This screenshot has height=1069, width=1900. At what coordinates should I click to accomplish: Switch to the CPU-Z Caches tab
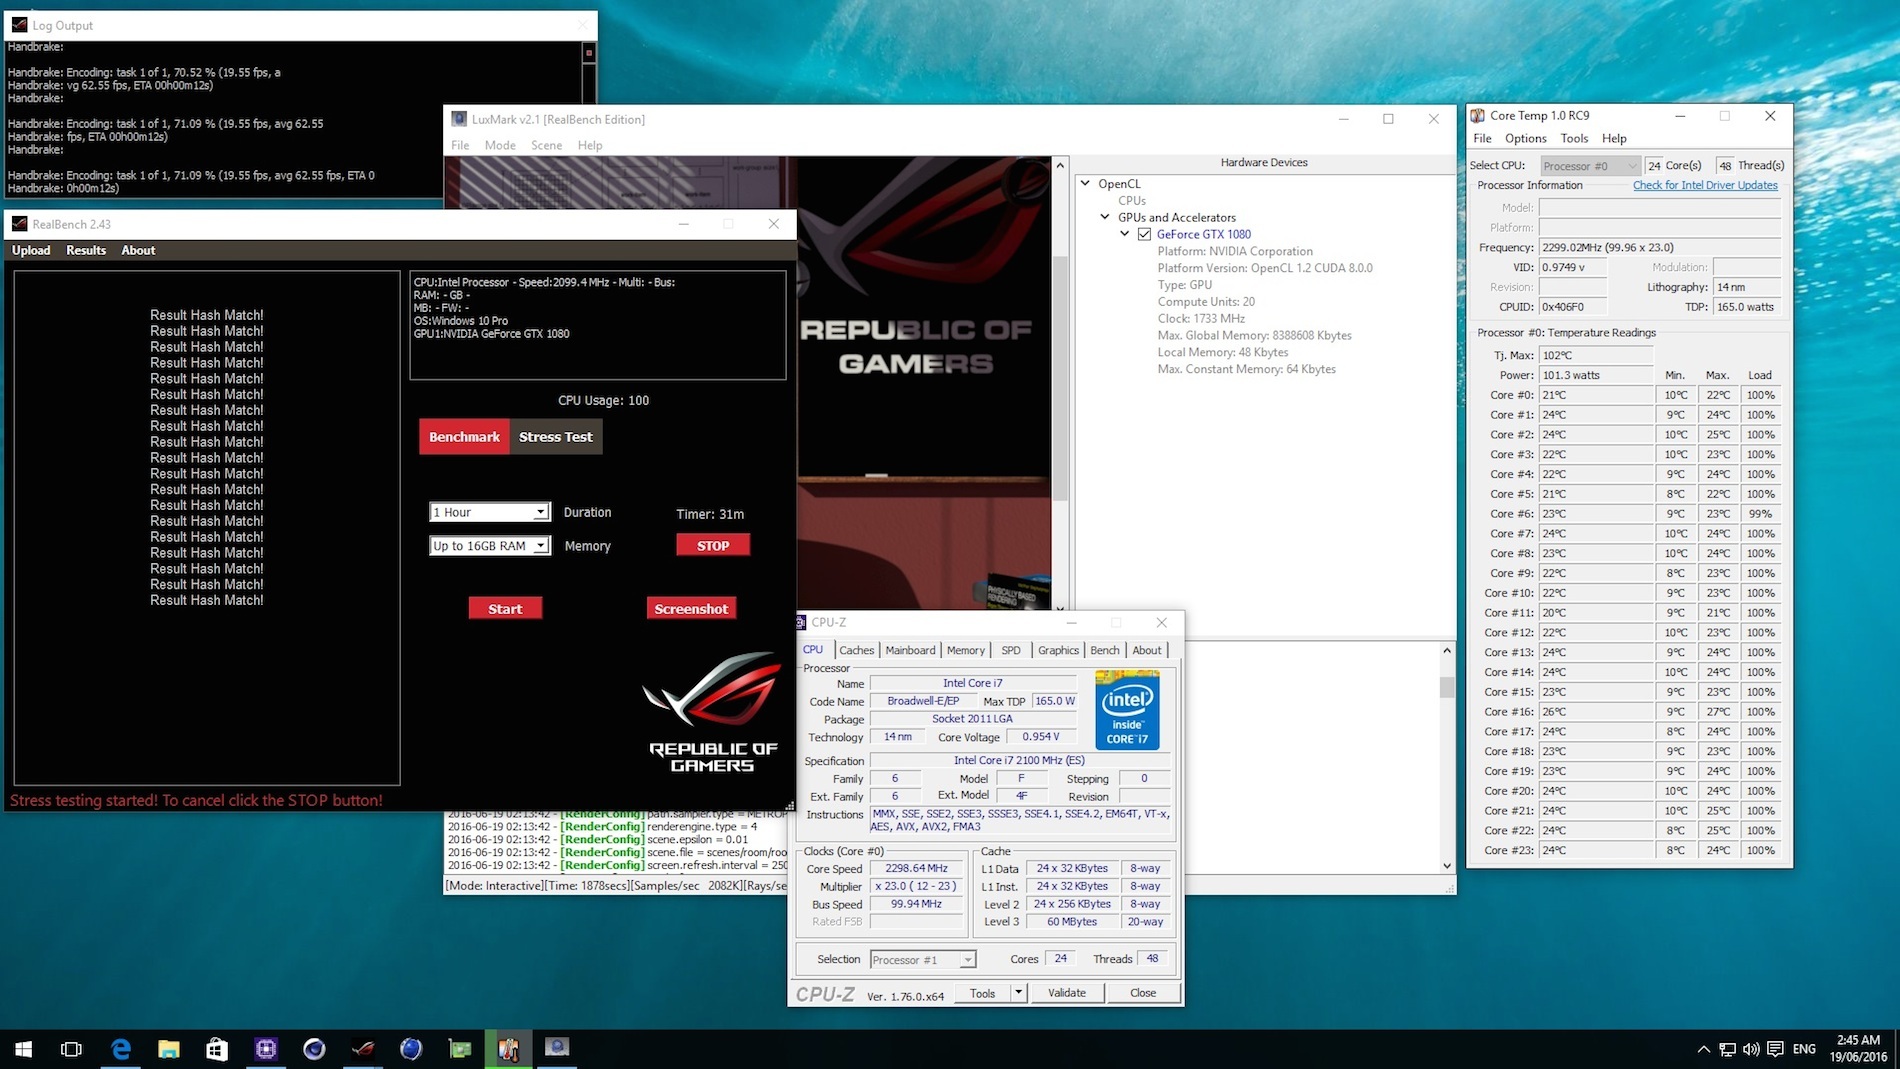coord(856,650)
